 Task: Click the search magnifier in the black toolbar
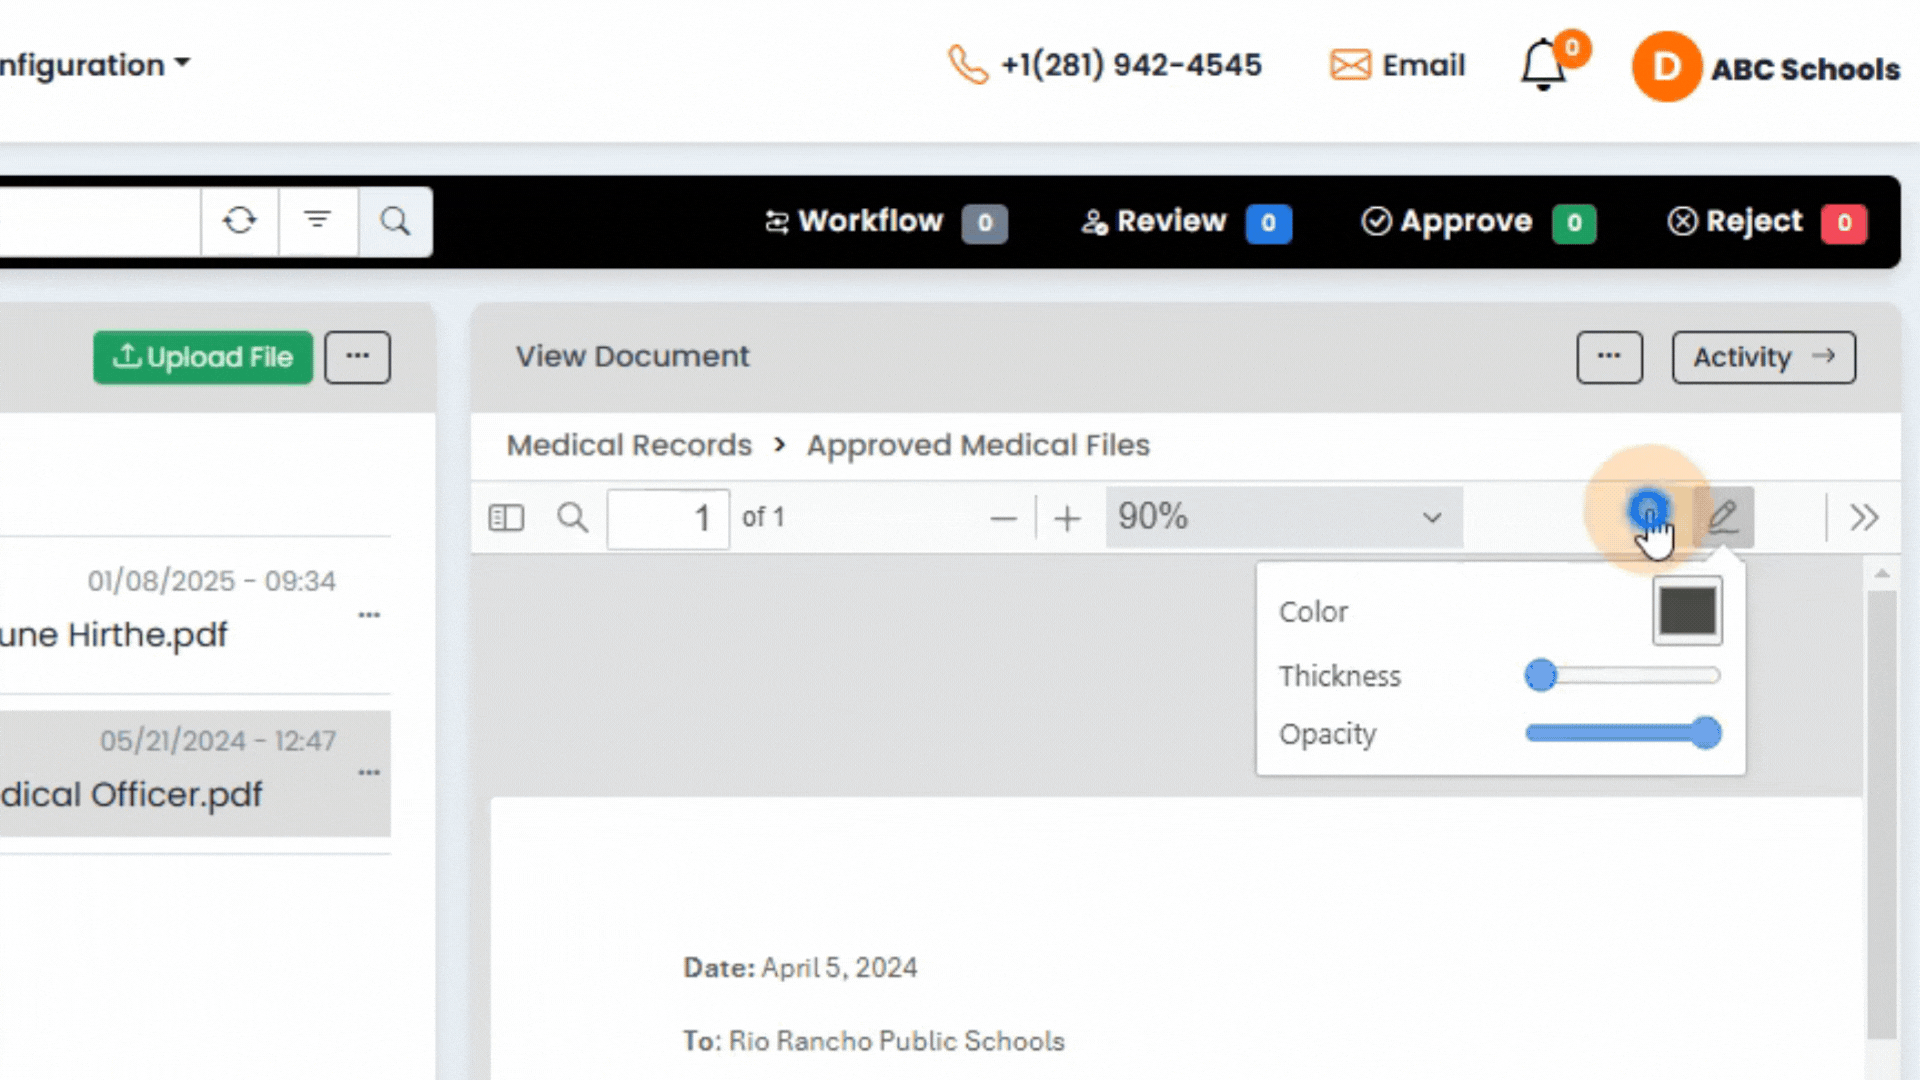click(396, 221)
